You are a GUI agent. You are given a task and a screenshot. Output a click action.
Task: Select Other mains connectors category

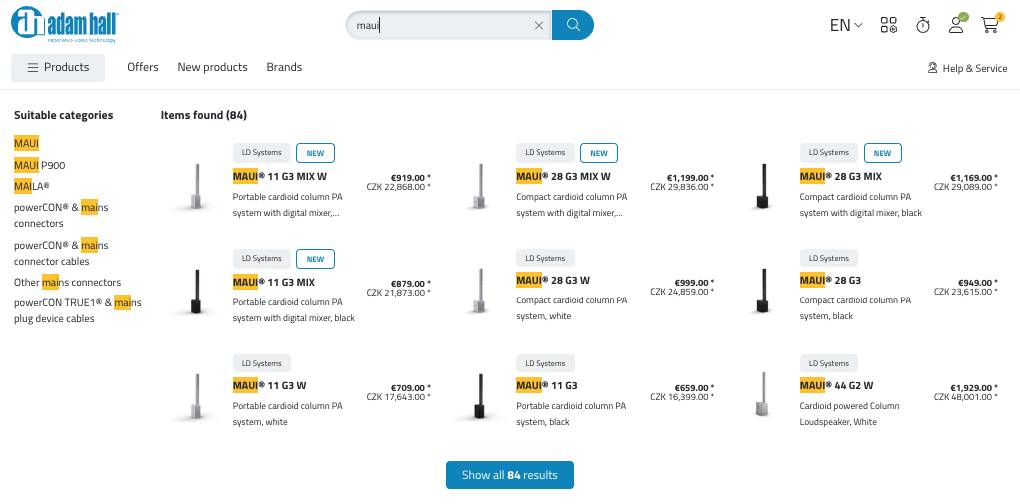pyautogui.click(x=67, y=283)
